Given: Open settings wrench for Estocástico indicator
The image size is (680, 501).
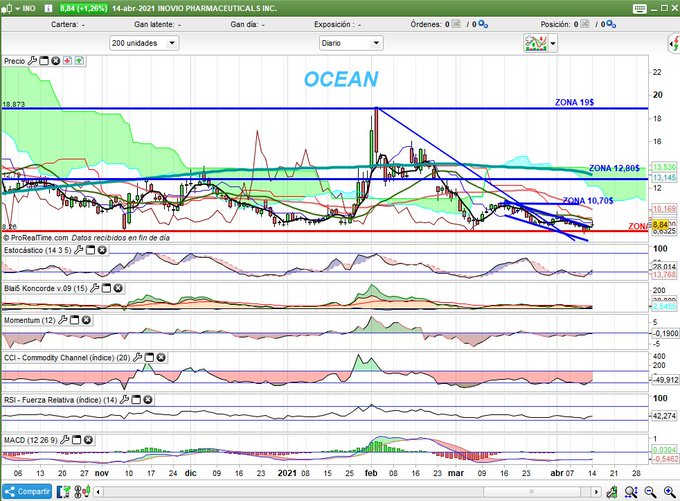Looking at the screenshot, I should 78,250.
